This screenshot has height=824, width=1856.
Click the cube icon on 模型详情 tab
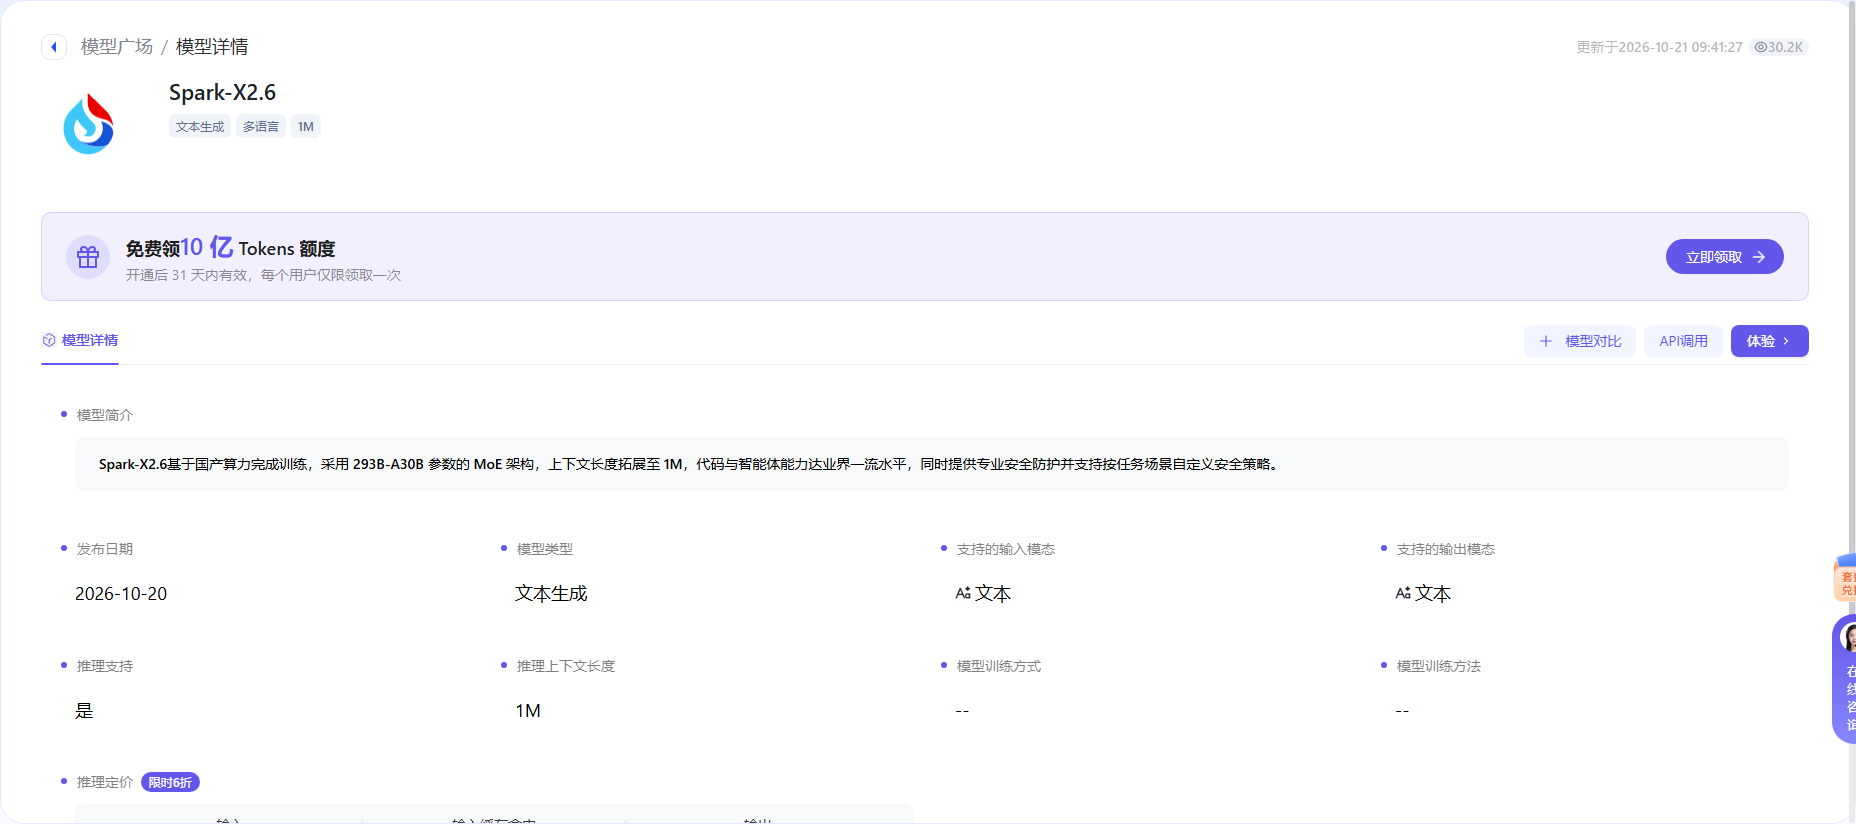point(49,341)
